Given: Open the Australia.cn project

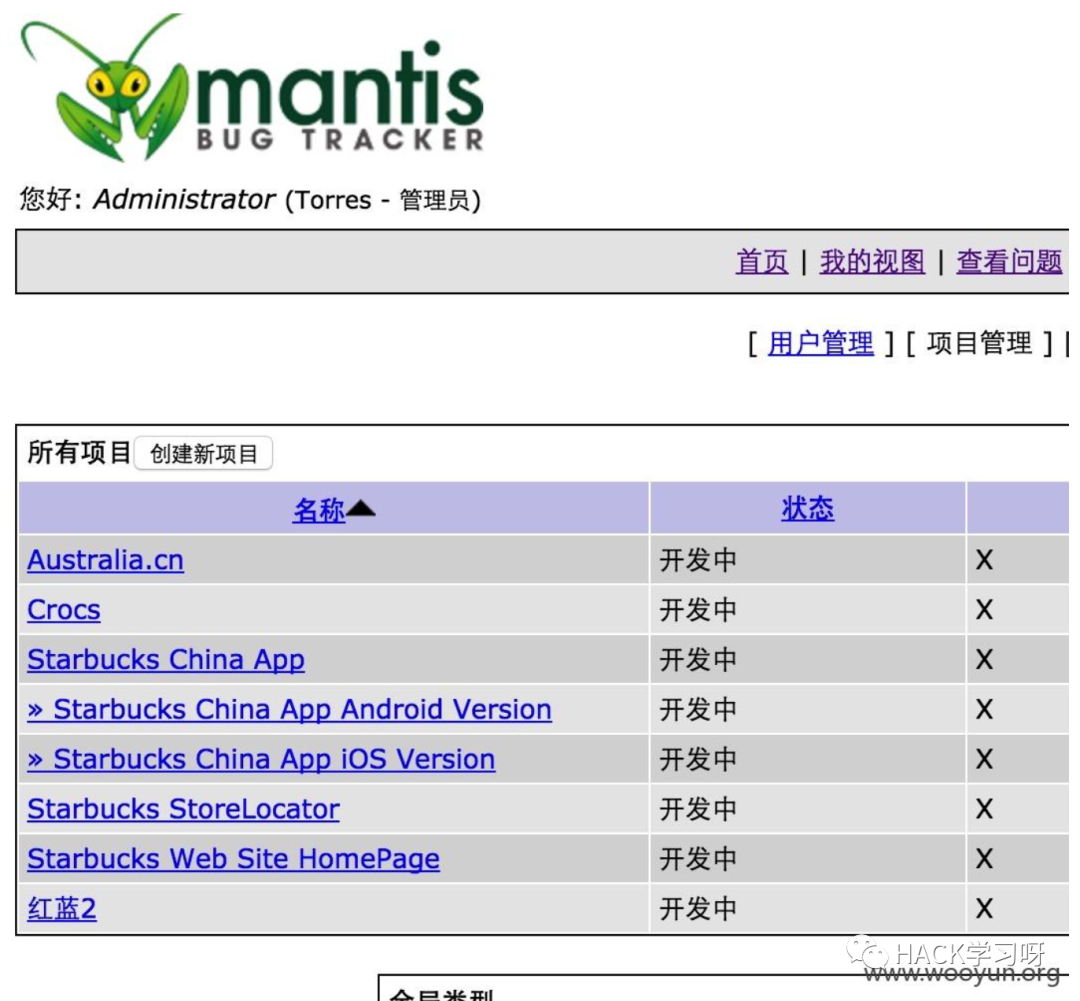Looking at the screenshot, I should [105, 560].
